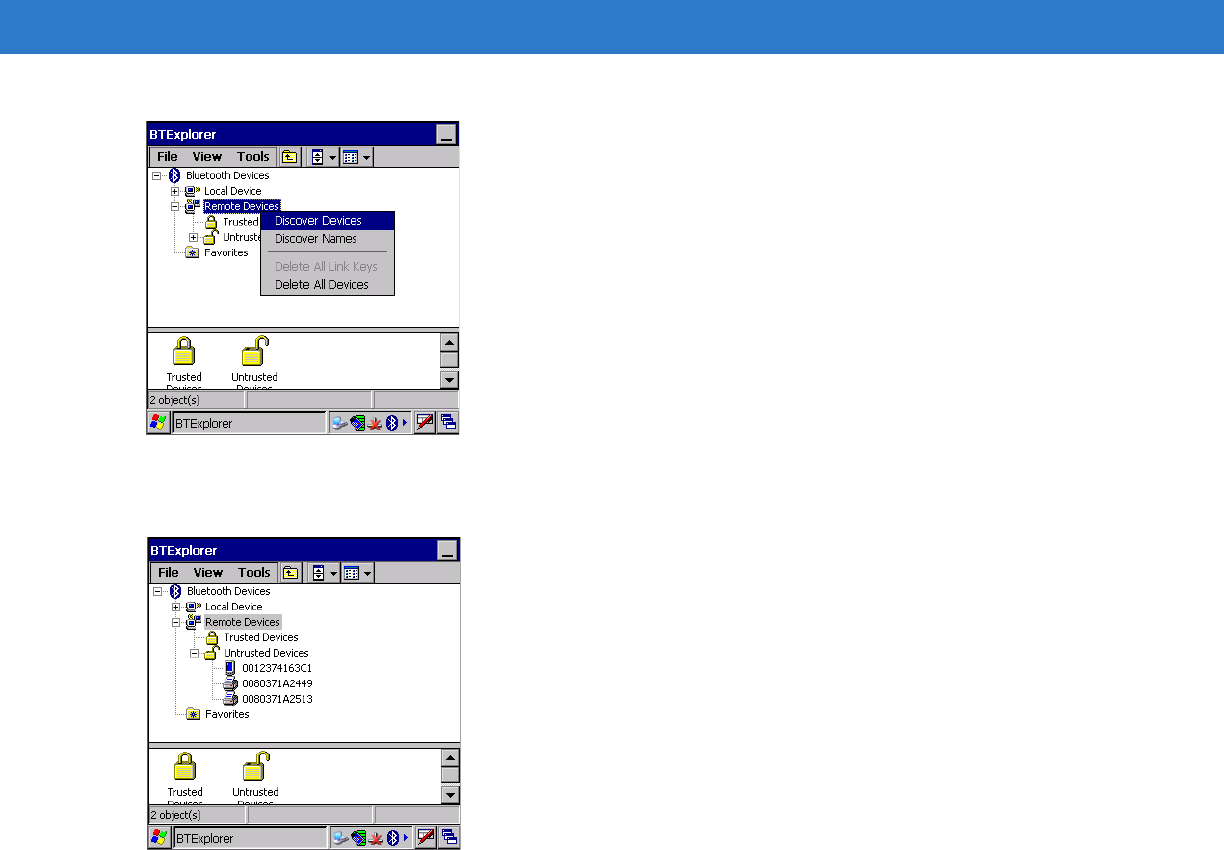Collapse Remote Devices node in context-menu window
Viewport: 1224px width, 850px height.
pyautogui.click(x=175, y=206)
